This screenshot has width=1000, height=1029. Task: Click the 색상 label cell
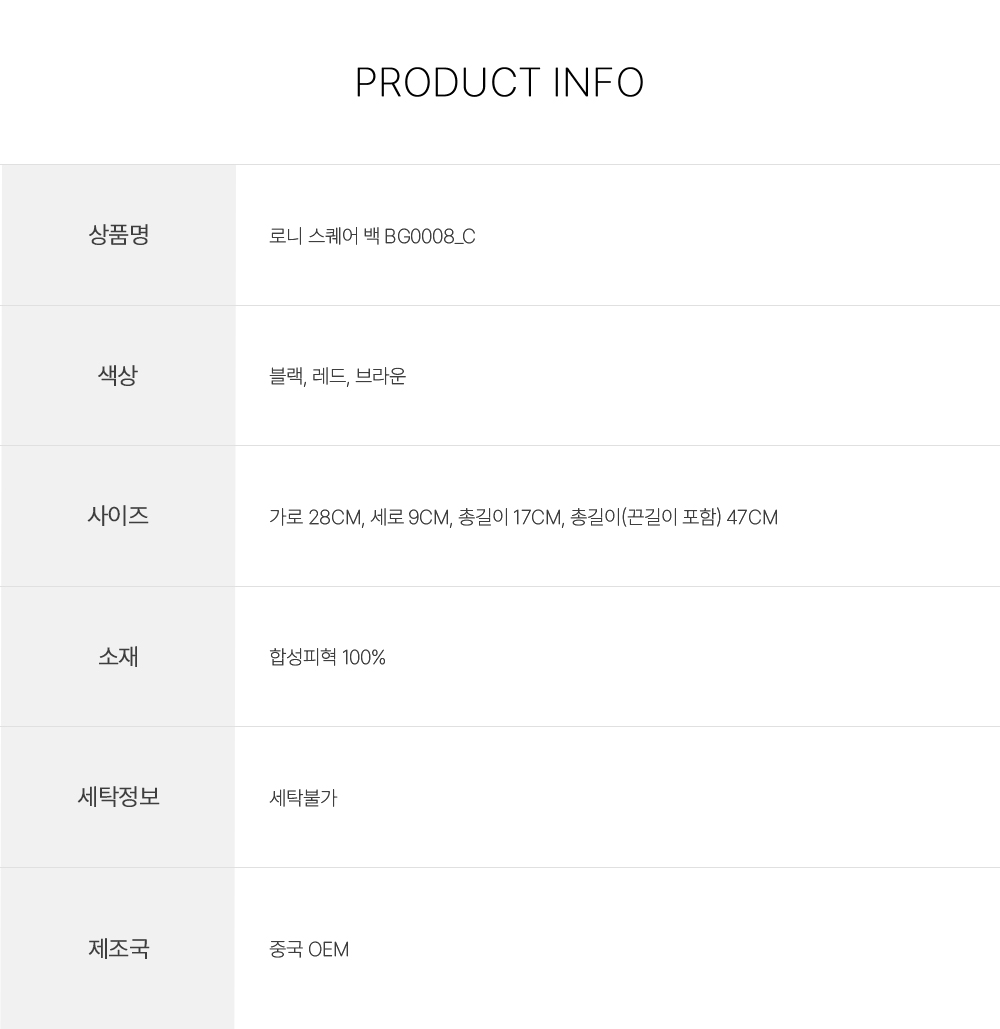point(118,376)
